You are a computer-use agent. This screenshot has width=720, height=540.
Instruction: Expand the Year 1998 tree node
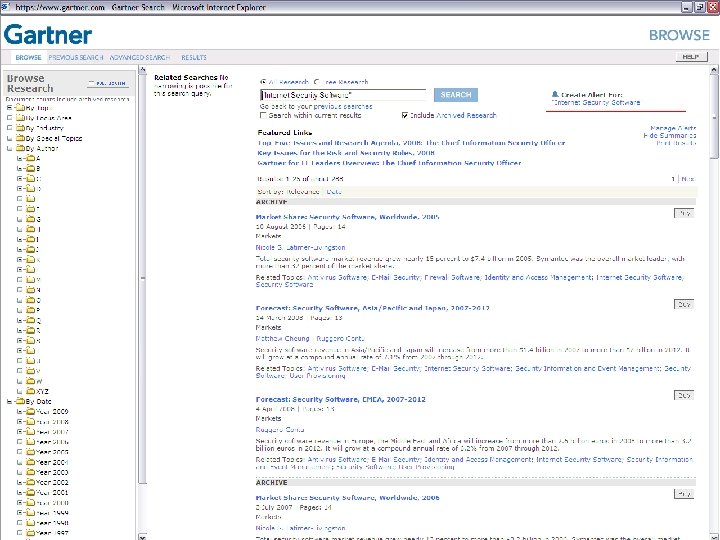tap(19, 523)
